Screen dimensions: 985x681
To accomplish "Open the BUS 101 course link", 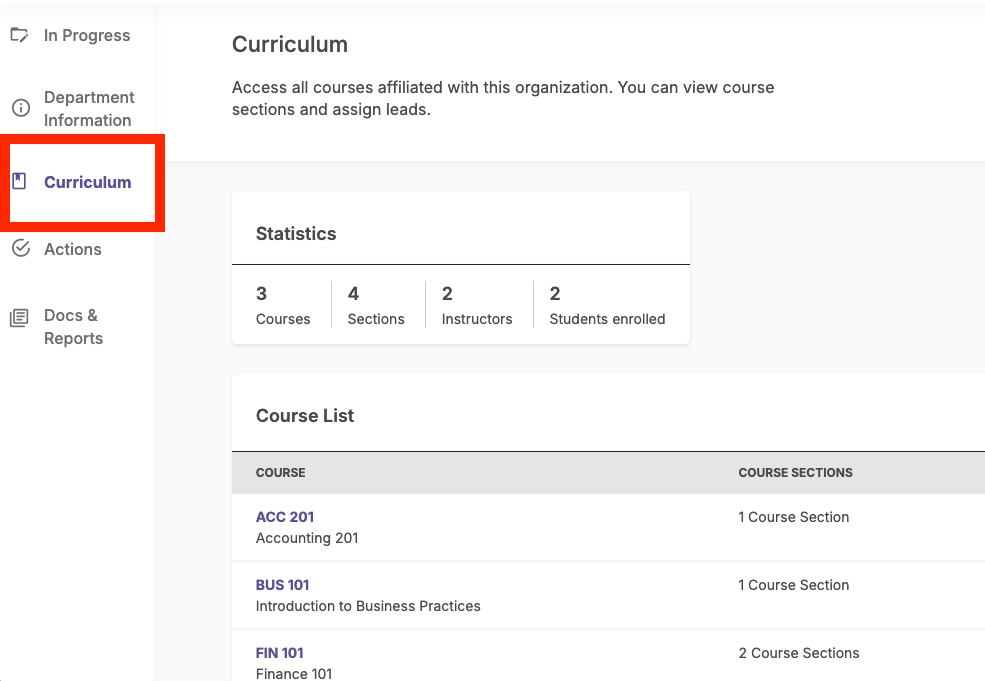I will pos(282,585).
